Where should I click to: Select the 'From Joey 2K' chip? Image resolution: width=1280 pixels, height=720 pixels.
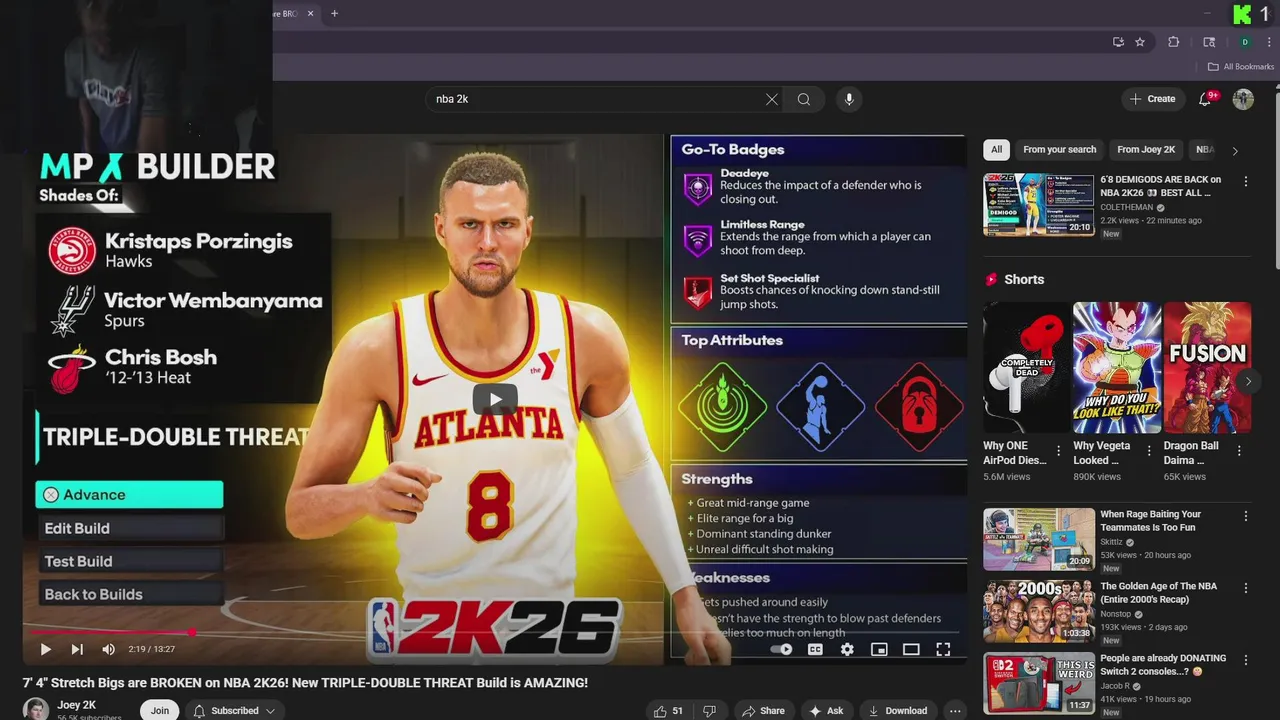pos(1146,150)
